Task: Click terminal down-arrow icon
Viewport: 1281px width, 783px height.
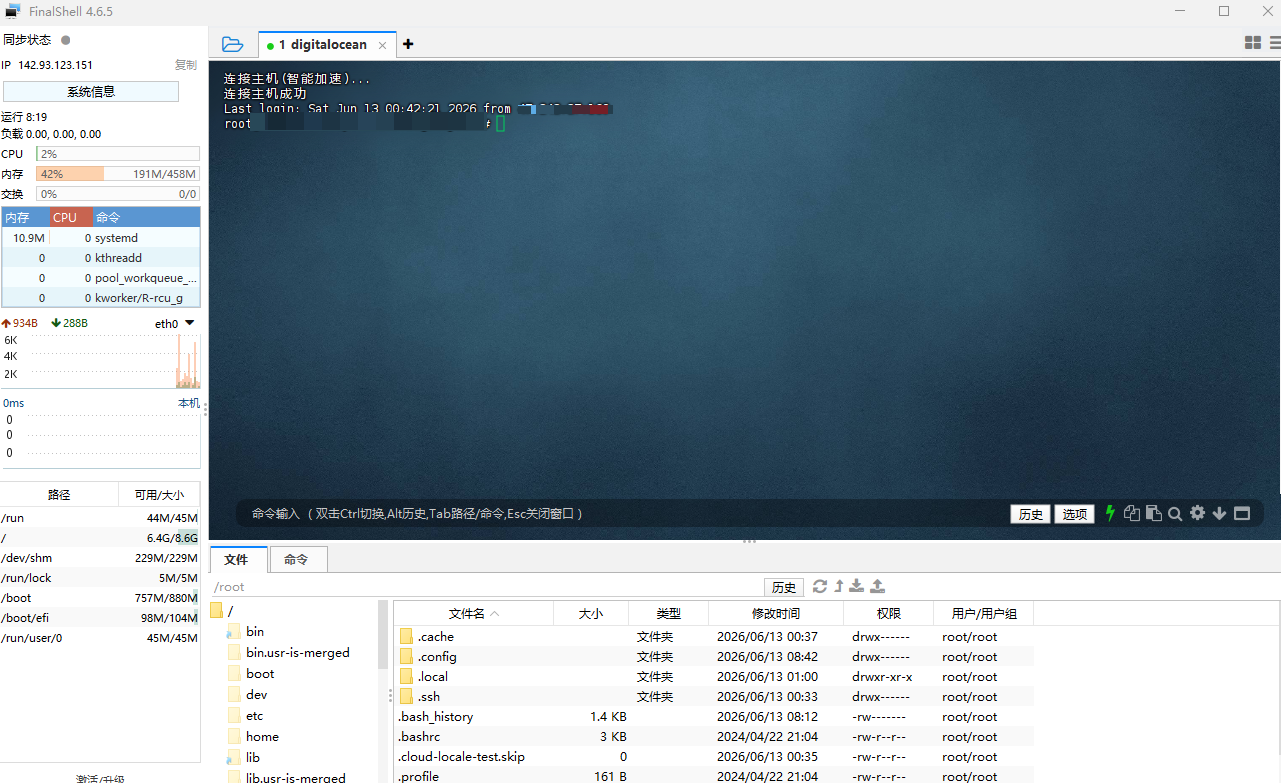Action: 1219,513
